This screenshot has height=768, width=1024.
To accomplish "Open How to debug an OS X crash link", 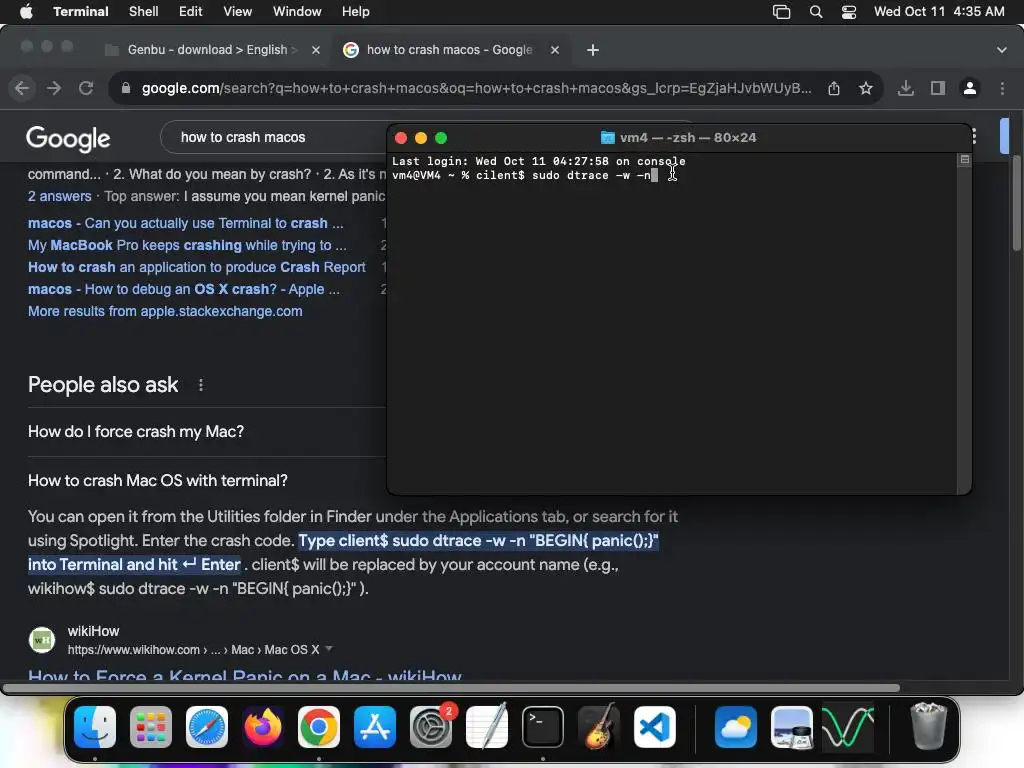I will [x=184, y=289].
